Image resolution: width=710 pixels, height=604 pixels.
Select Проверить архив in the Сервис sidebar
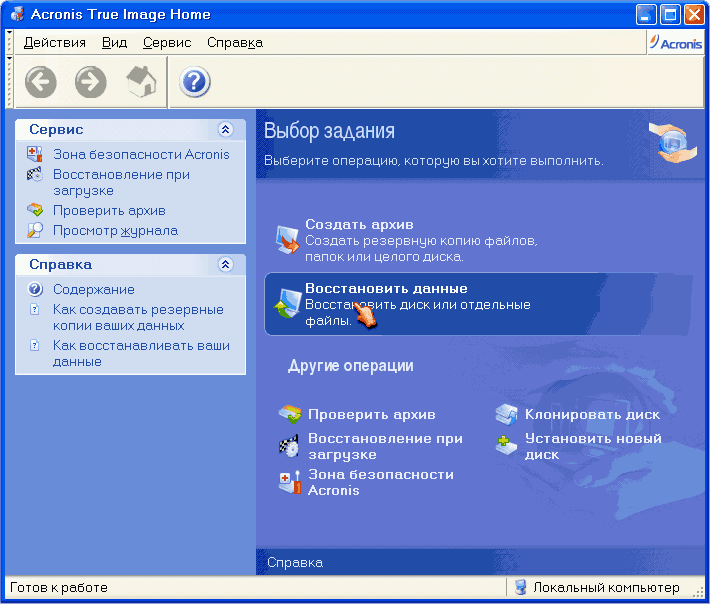(x=109, y=211)
